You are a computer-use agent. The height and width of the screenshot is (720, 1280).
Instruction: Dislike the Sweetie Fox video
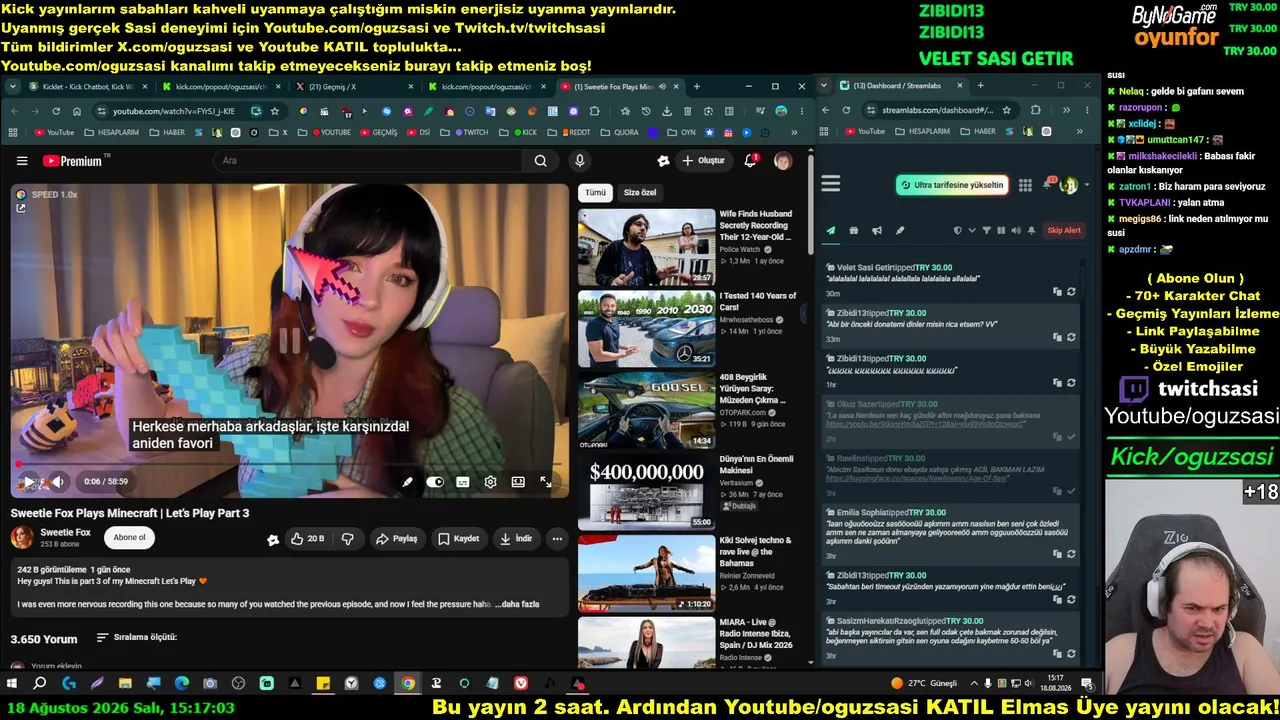point(348,539)
